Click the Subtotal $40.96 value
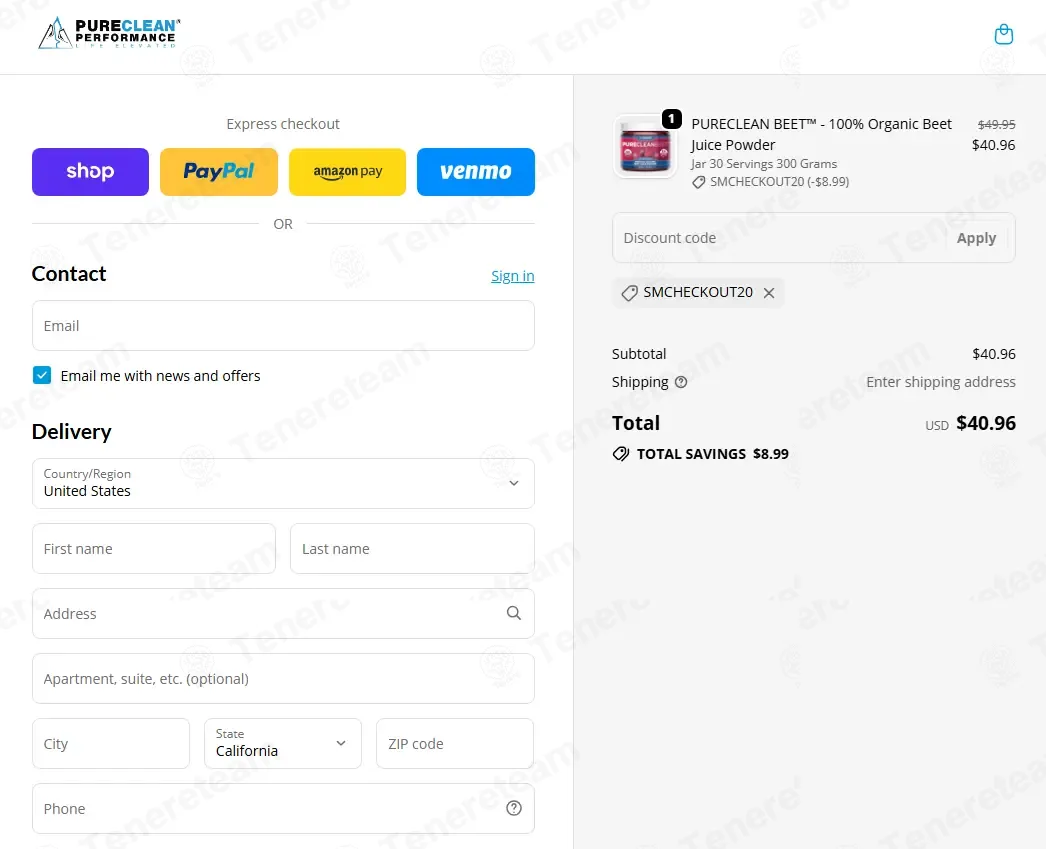 click(993, 354)
